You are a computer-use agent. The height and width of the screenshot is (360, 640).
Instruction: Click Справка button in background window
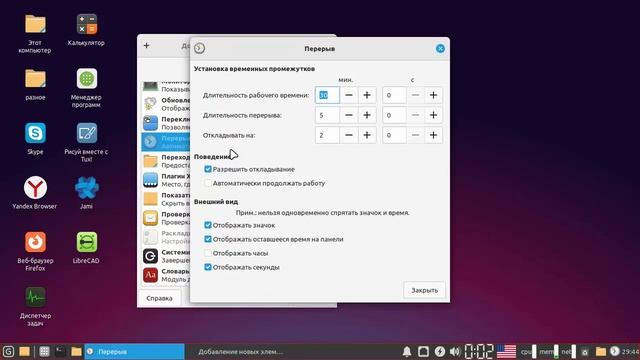(x=159, y=298)
